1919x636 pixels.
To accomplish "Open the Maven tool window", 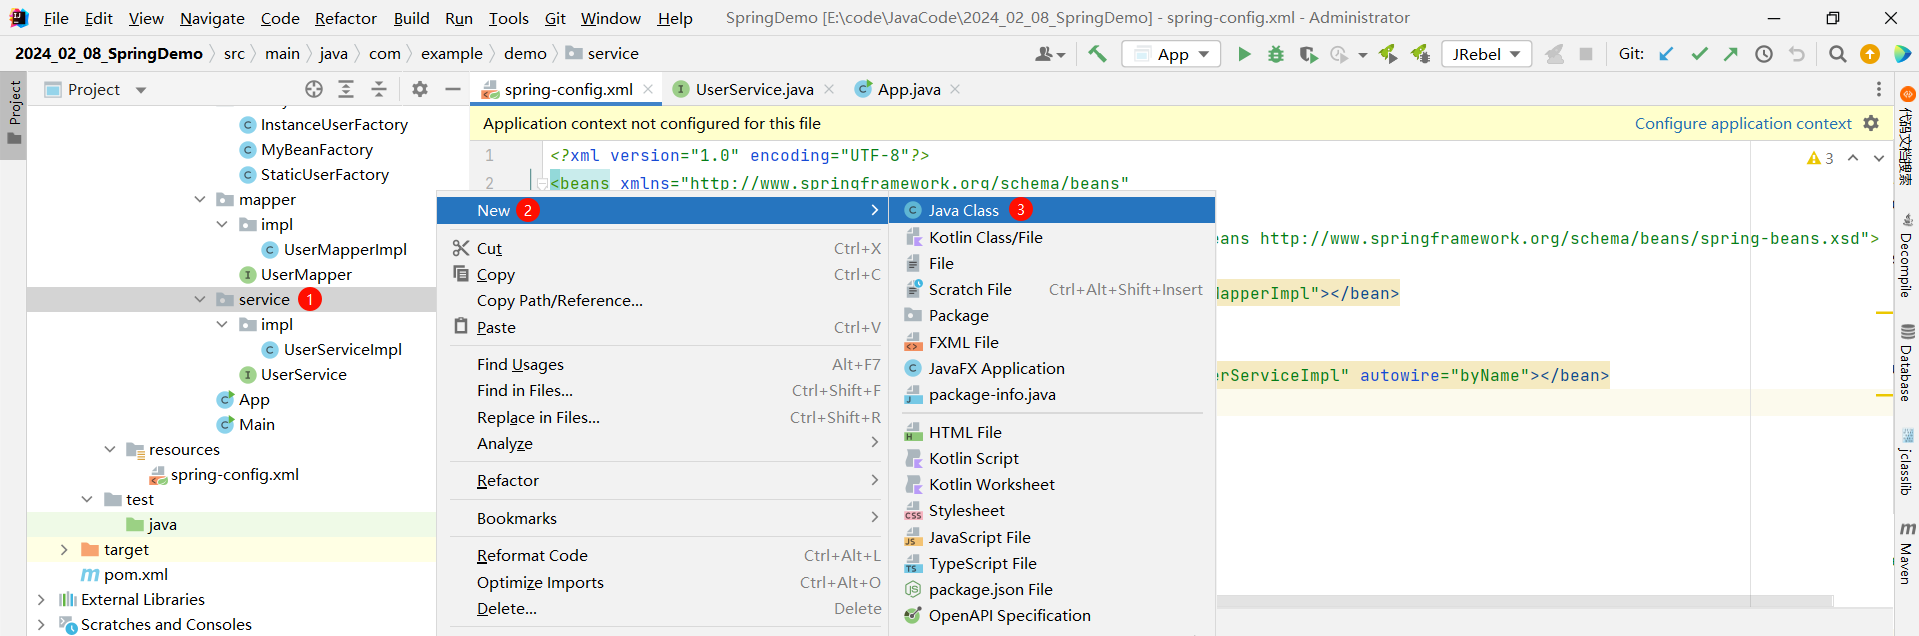I will click(x=1907, y=553).
